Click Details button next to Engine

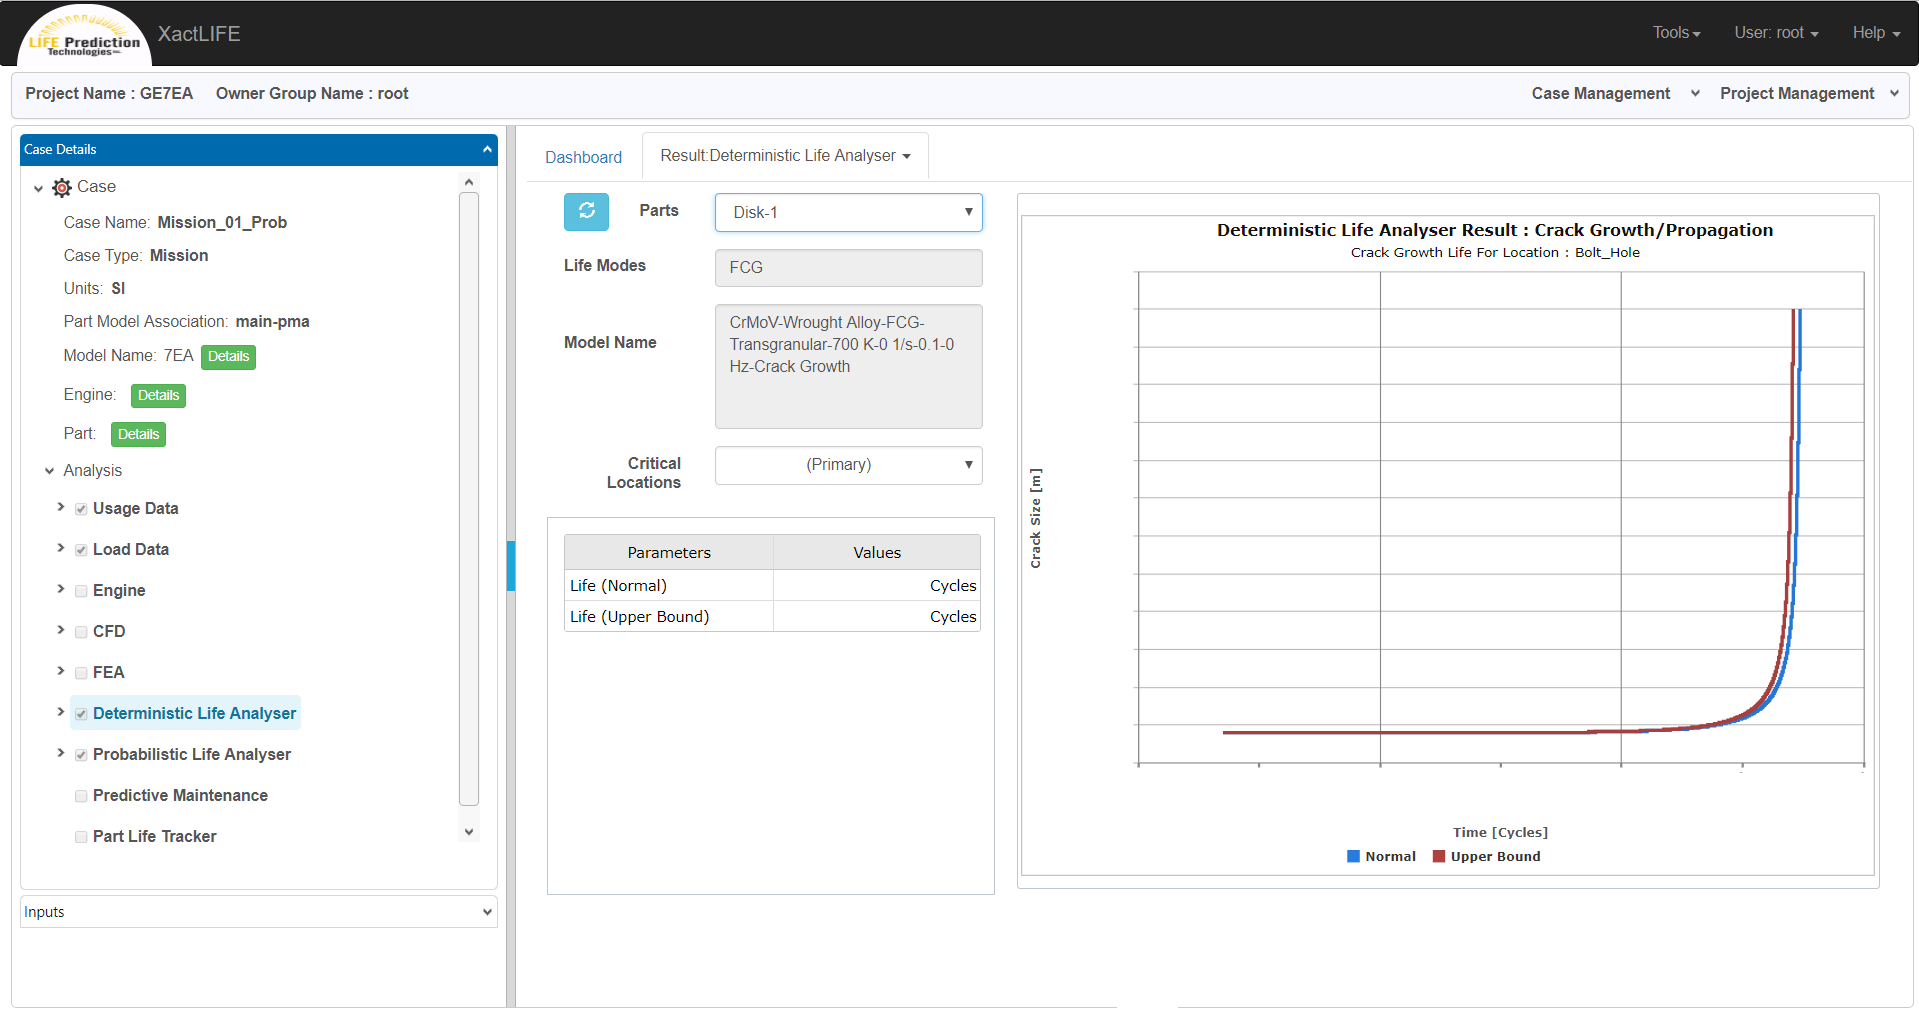coord(158,396)
